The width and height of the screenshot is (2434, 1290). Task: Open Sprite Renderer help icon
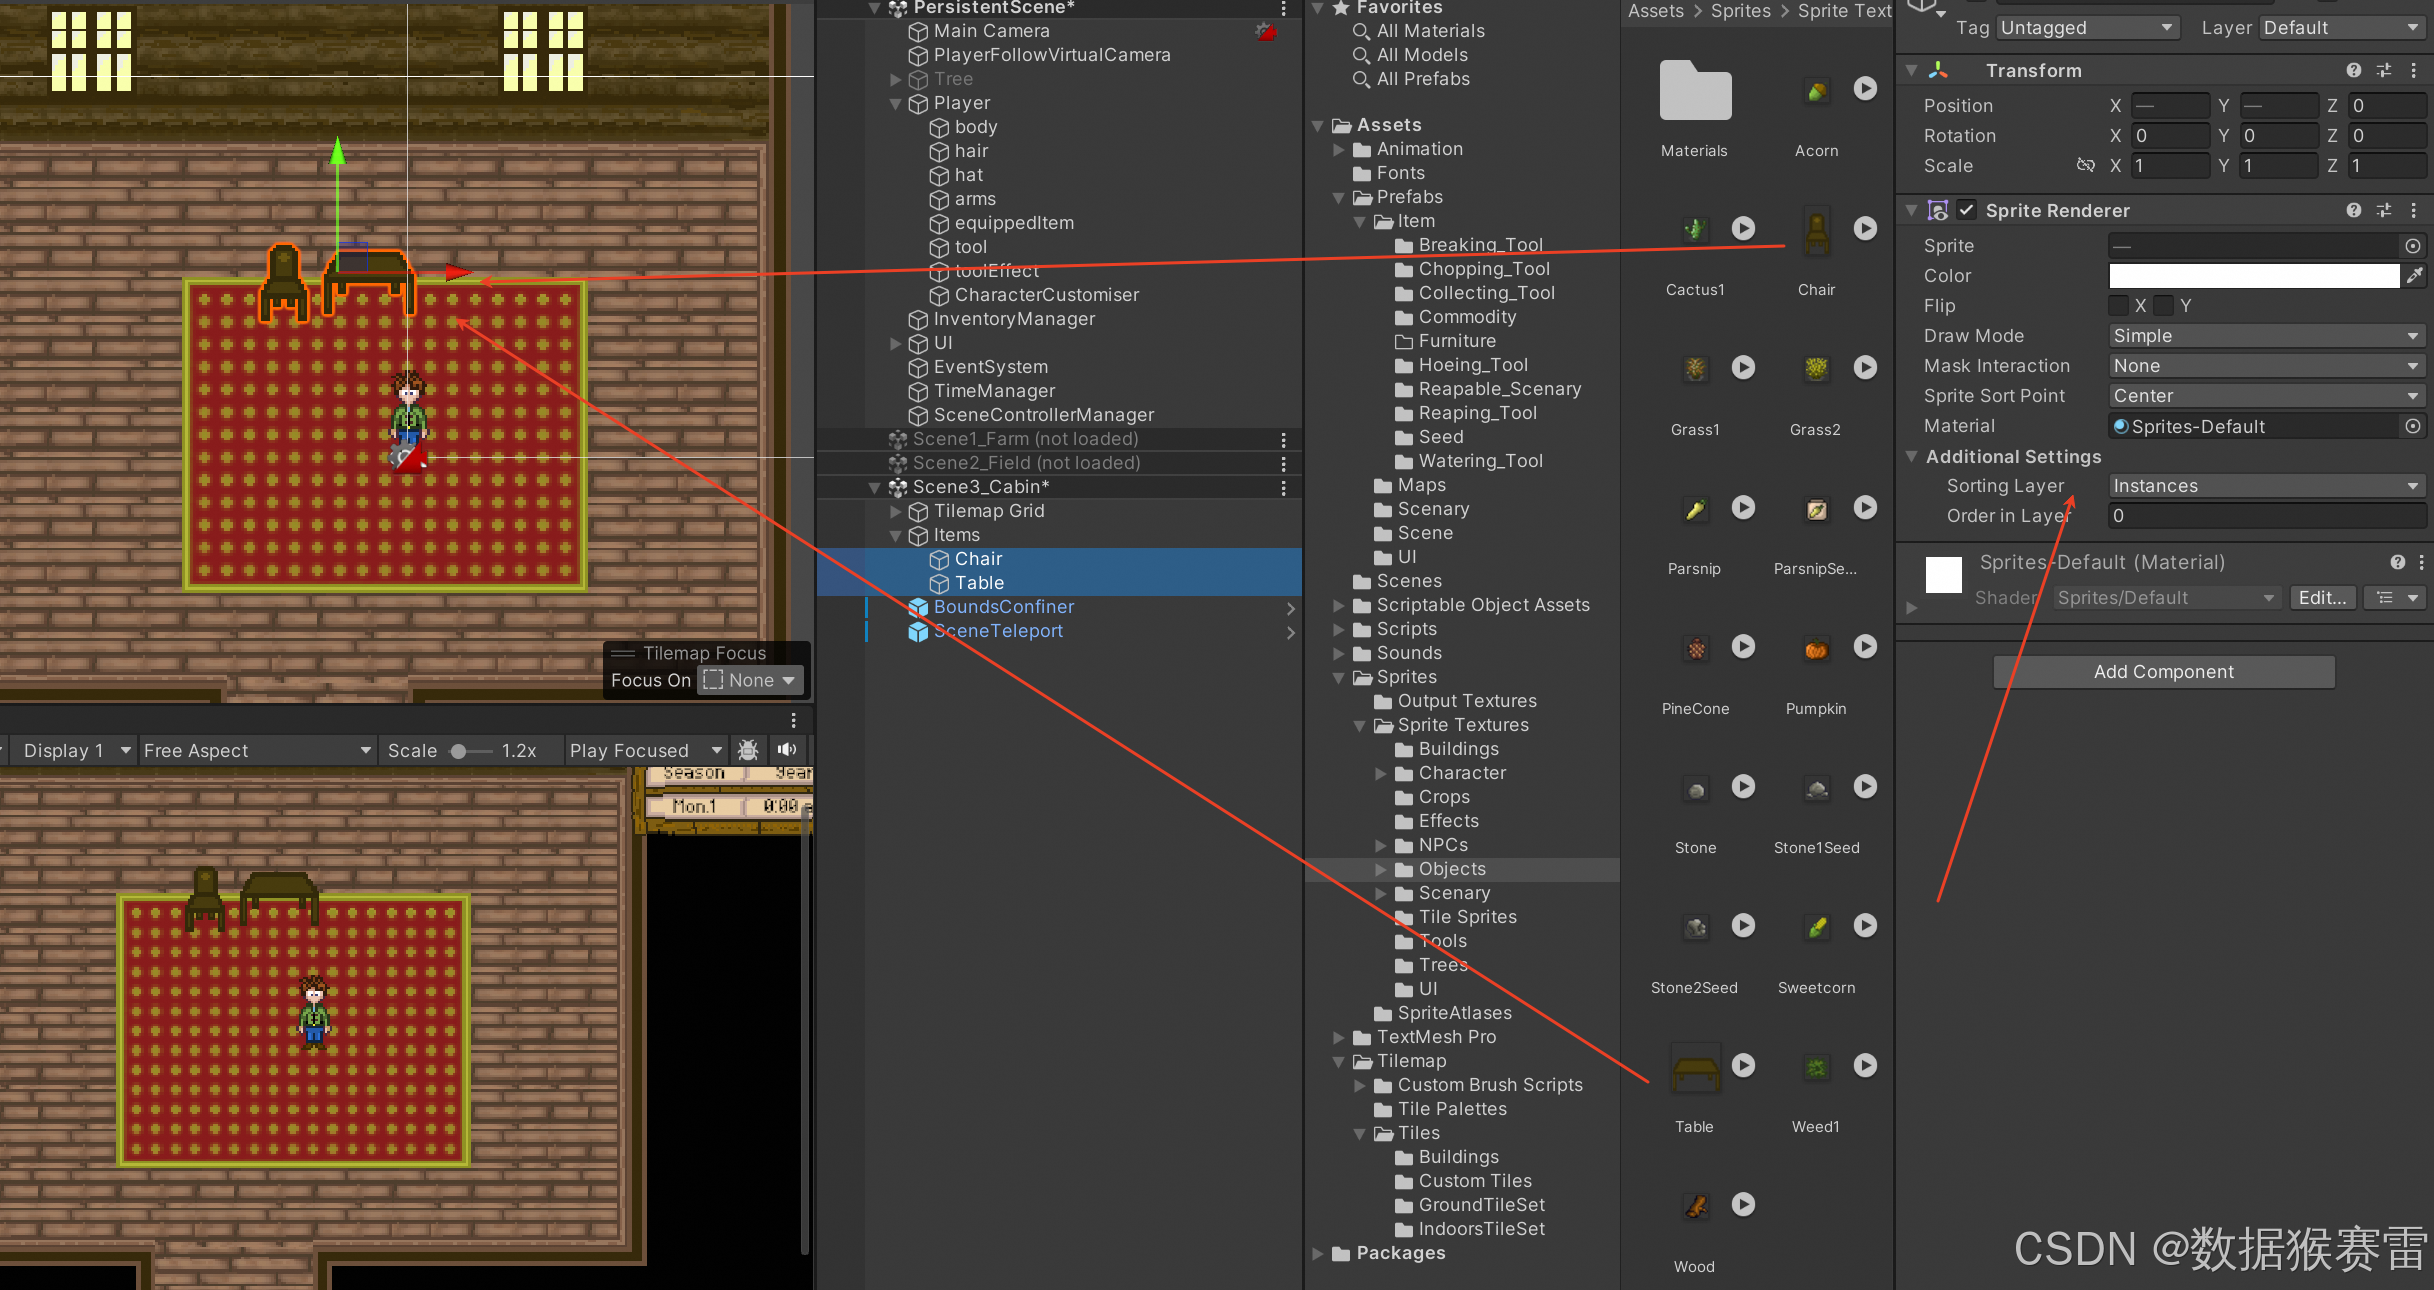click(x=2353, y=210)
